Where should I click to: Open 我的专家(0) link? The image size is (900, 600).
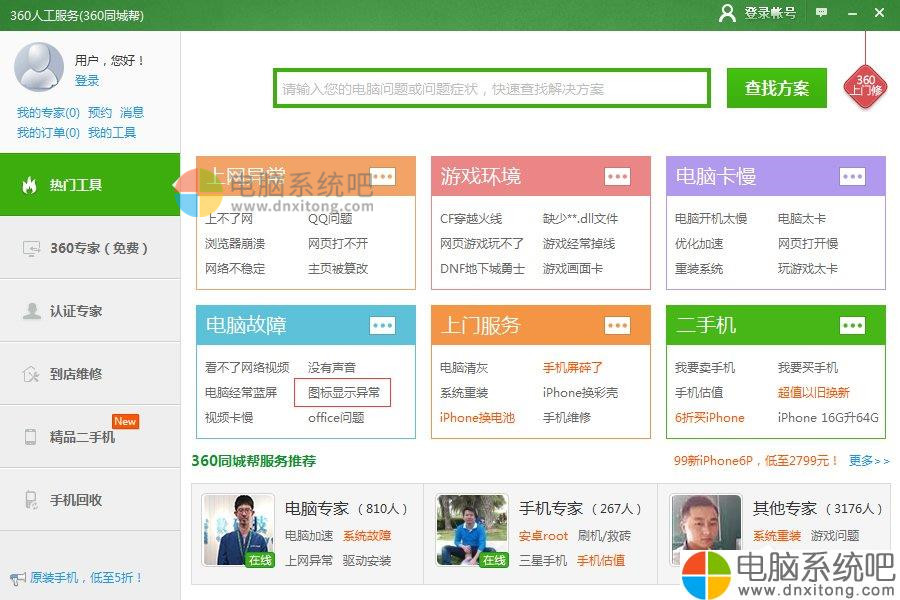pos(48,113)
